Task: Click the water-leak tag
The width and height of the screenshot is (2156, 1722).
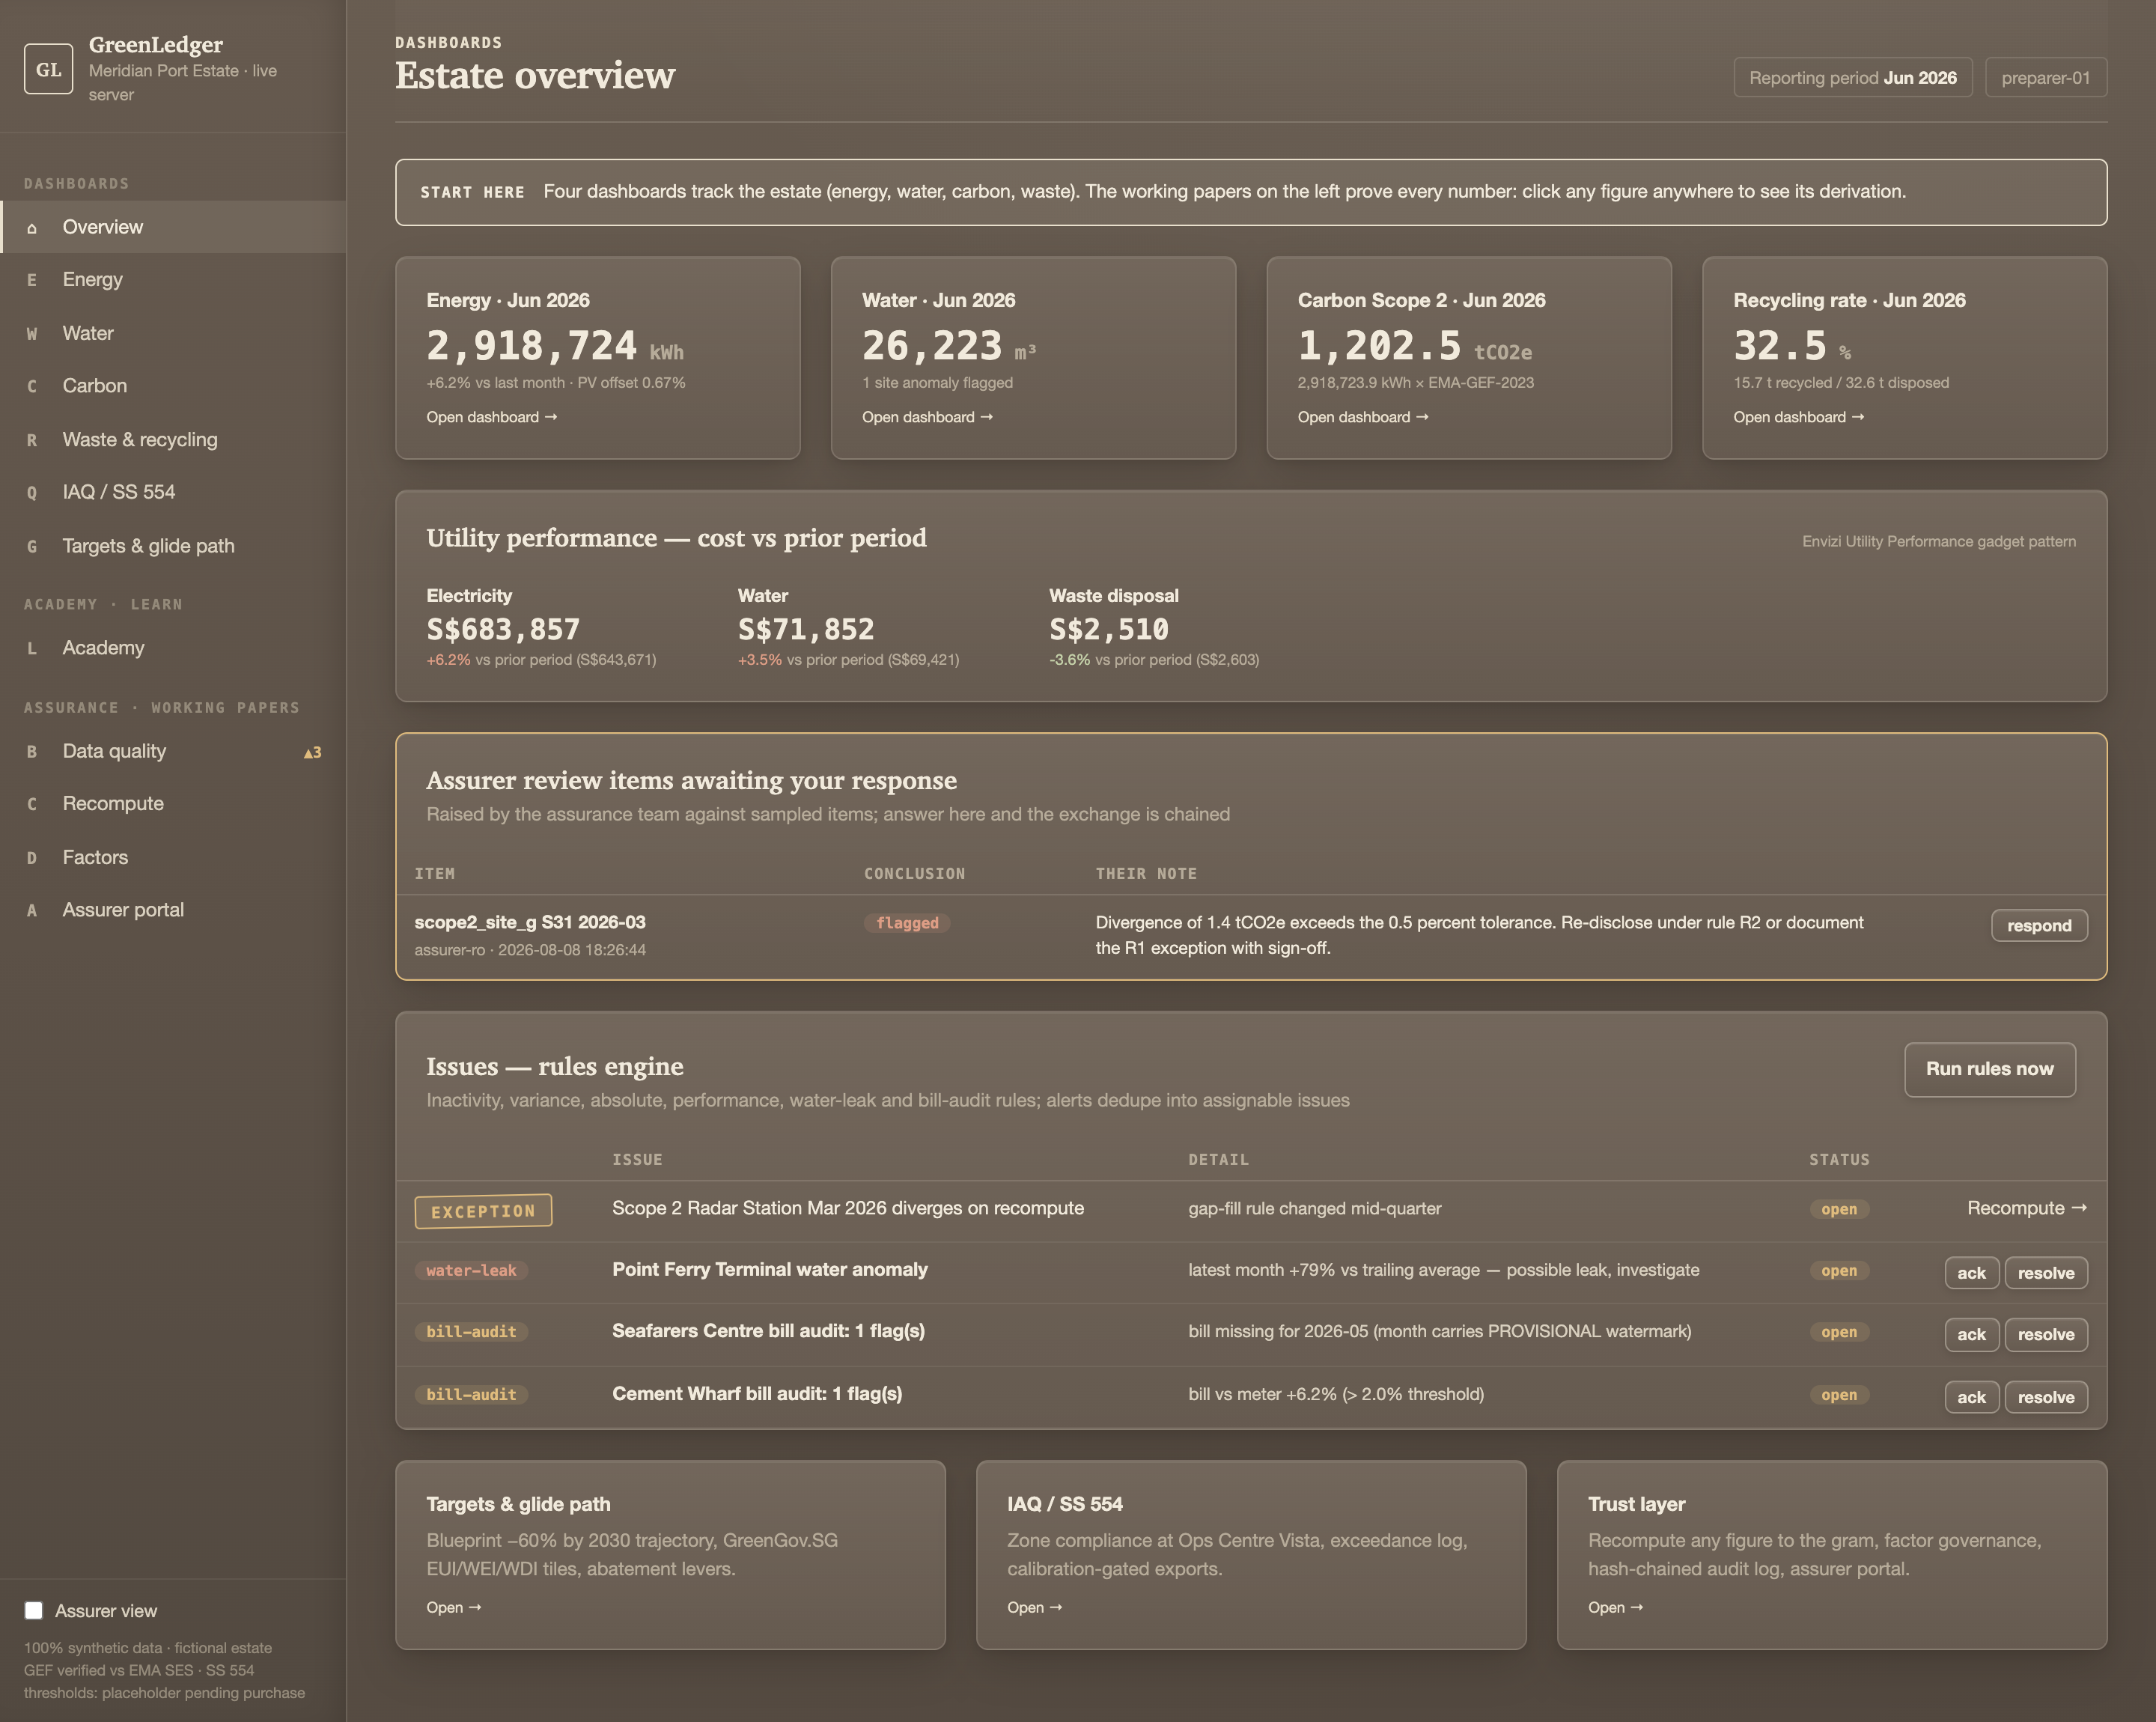Action: pyautogui.click(x=471, y=1270)
